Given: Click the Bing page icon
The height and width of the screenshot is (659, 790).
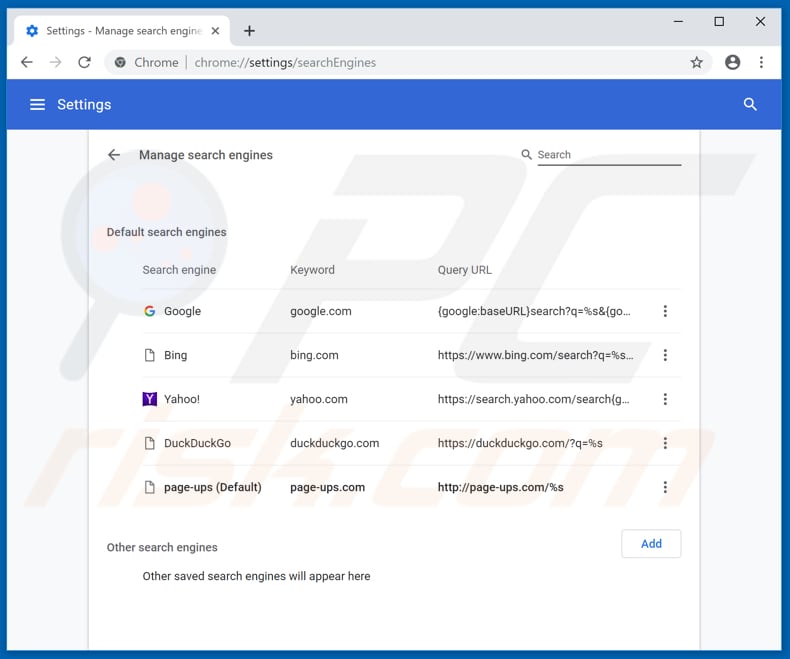Looking at the screenshot, I should pos(150,355).
